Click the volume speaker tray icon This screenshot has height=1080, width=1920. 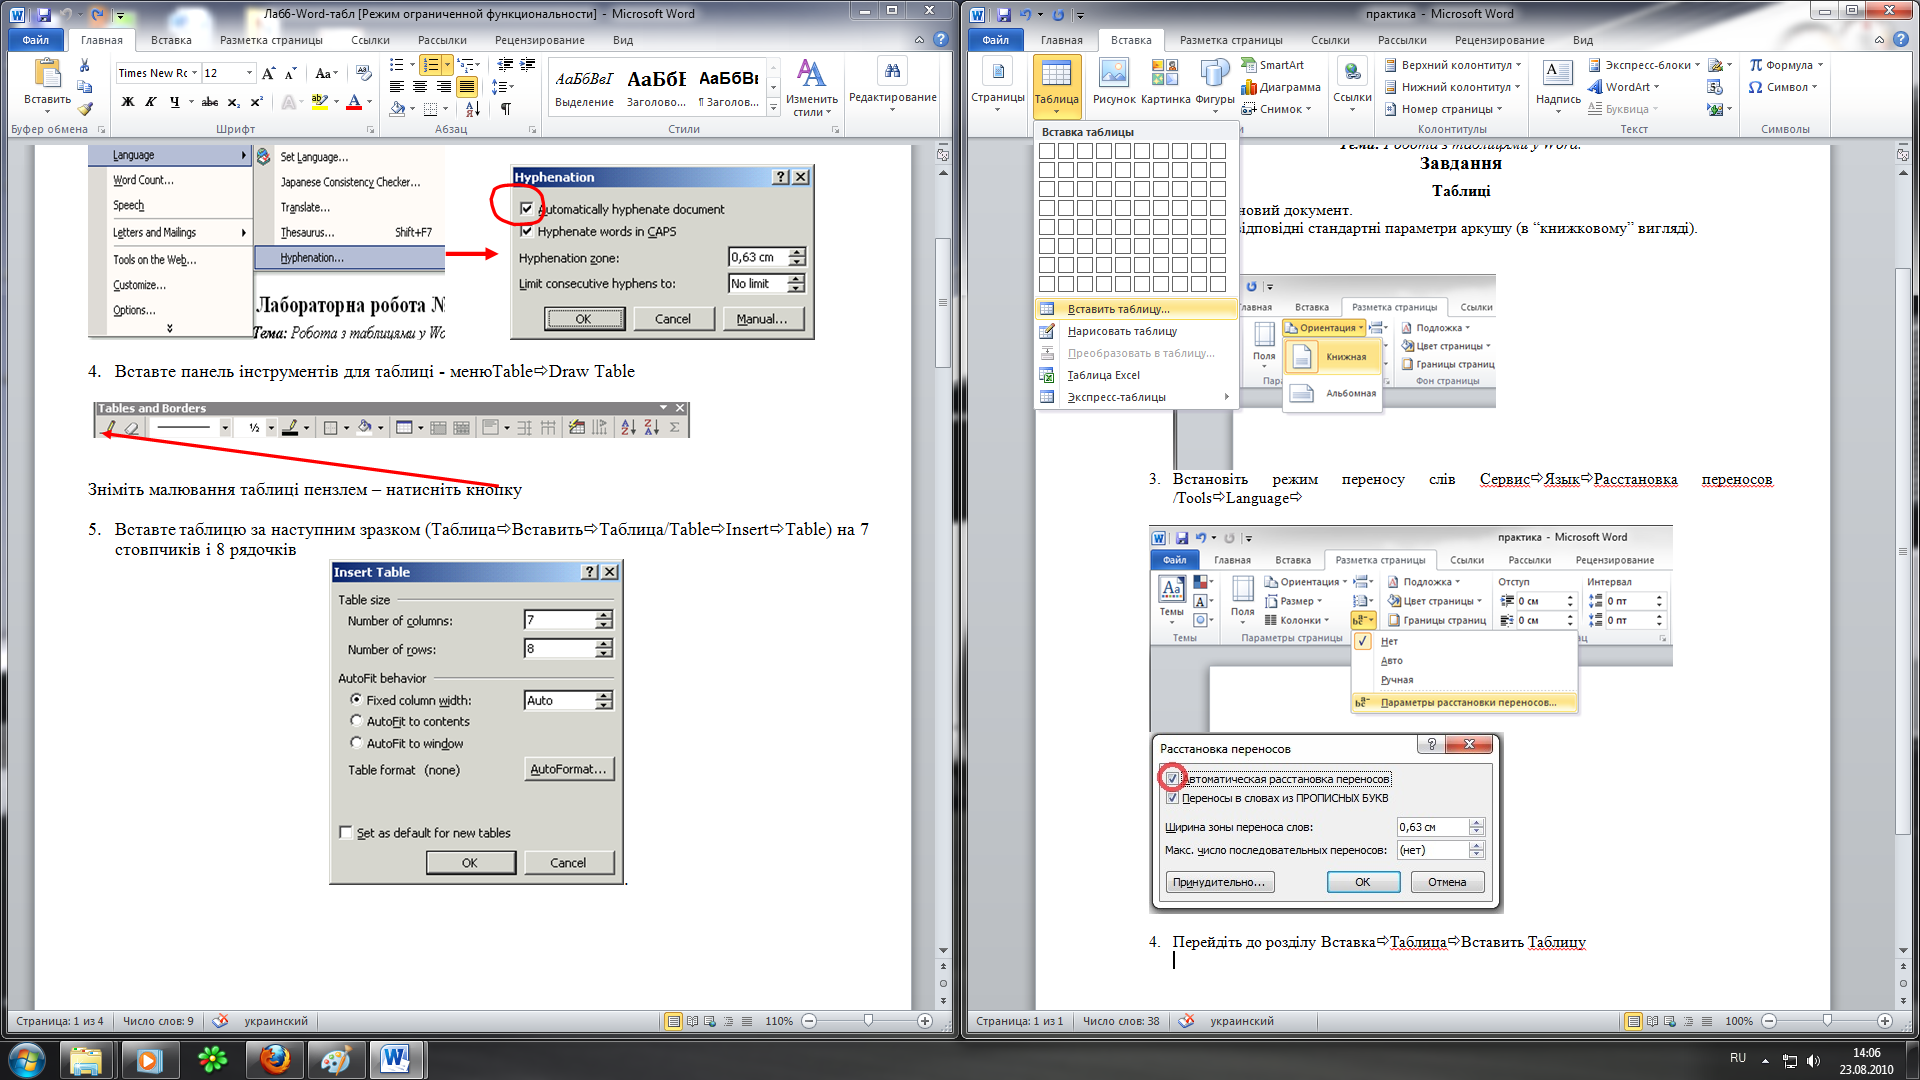click(x=1814, y=1060)
